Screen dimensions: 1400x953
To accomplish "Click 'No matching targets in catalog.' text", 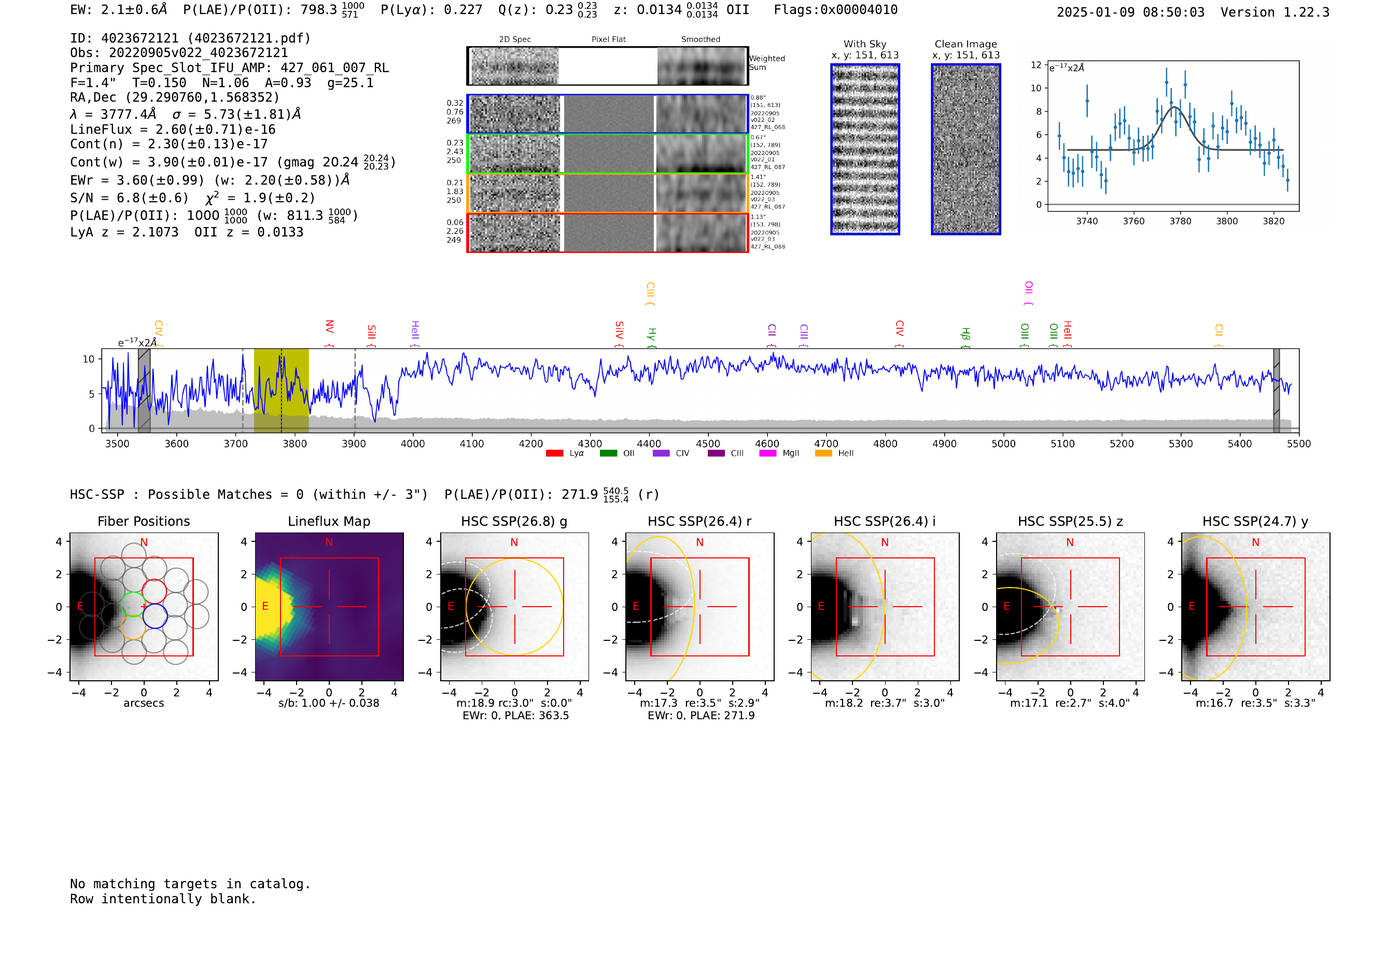I will pos(190,884).
